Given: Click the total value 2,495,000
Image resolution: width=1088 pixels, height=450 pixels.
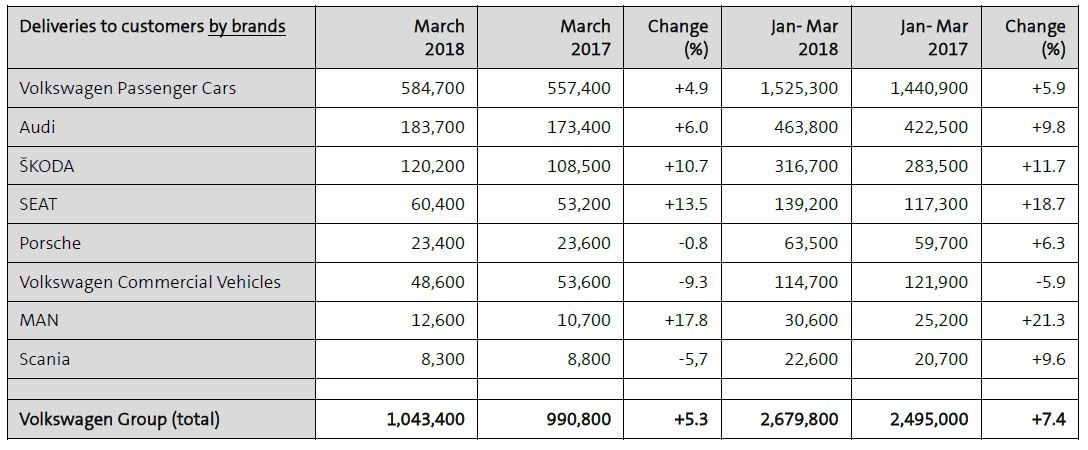Looking at the screenshot, I should 929,420.
